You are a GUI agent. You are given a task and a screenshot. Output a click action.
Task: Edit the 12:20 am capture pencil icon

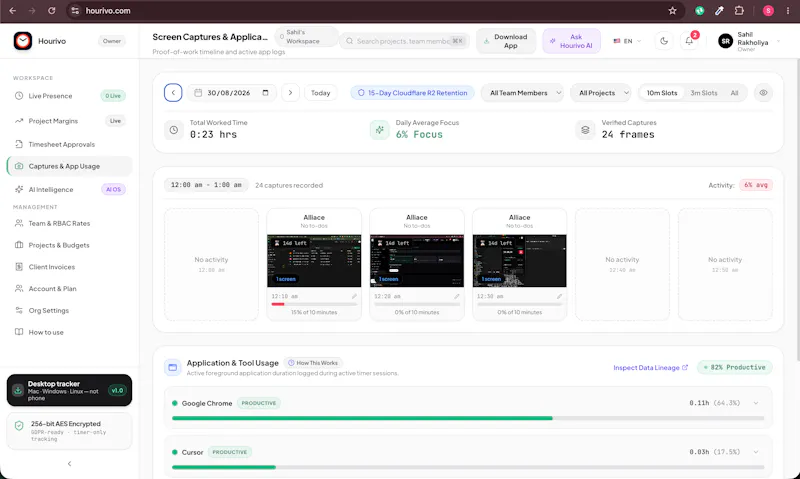457,296
